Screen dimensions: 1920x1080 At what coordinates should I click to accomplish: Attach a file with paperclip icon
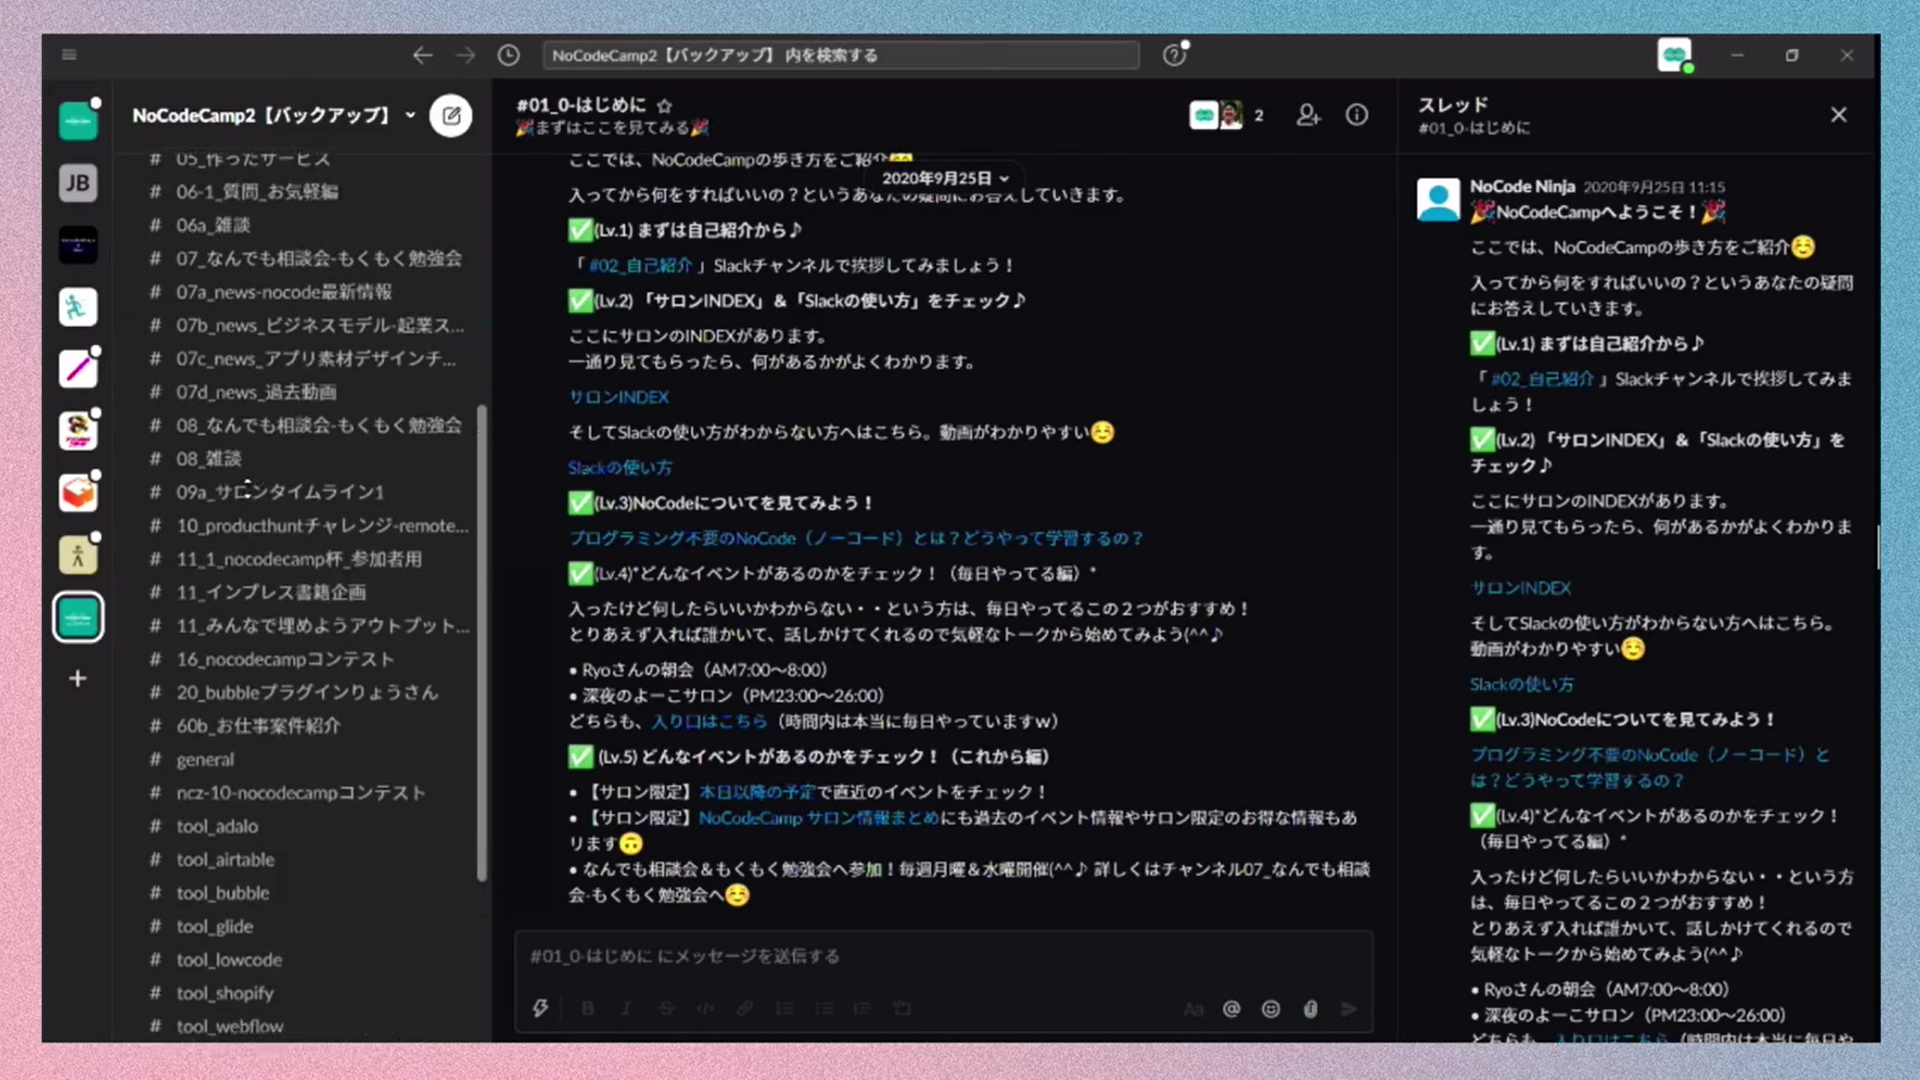(x=1310, y=1009)
